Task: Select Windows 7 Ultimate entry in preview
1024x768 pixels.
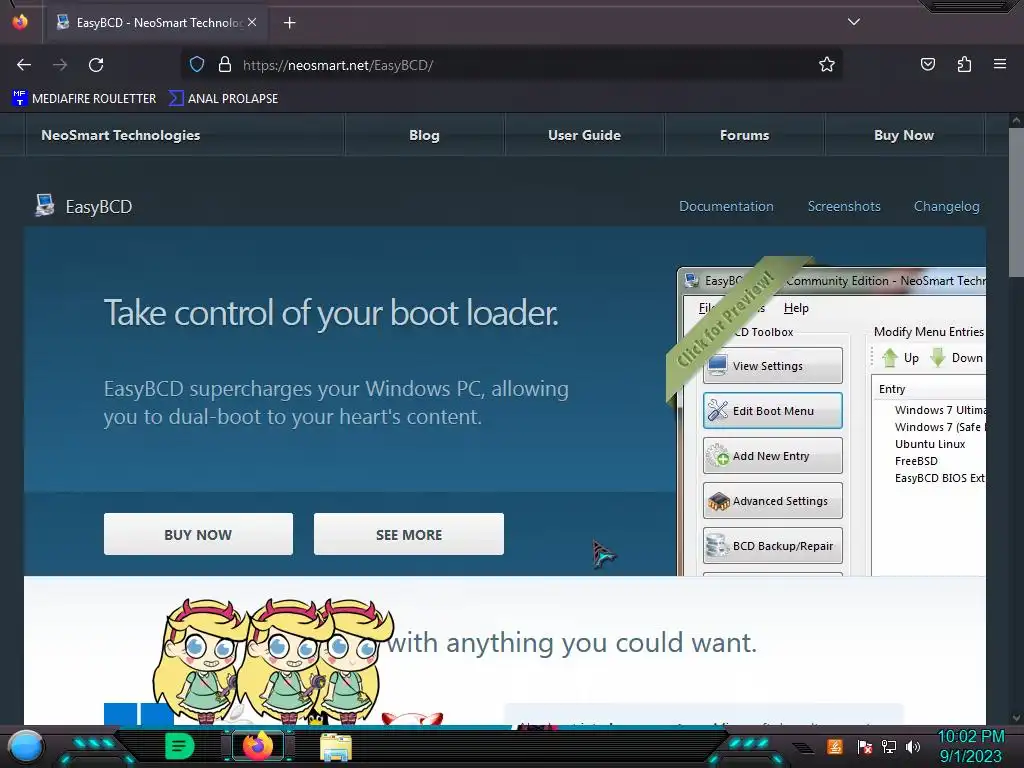Action: click(940, 410)
